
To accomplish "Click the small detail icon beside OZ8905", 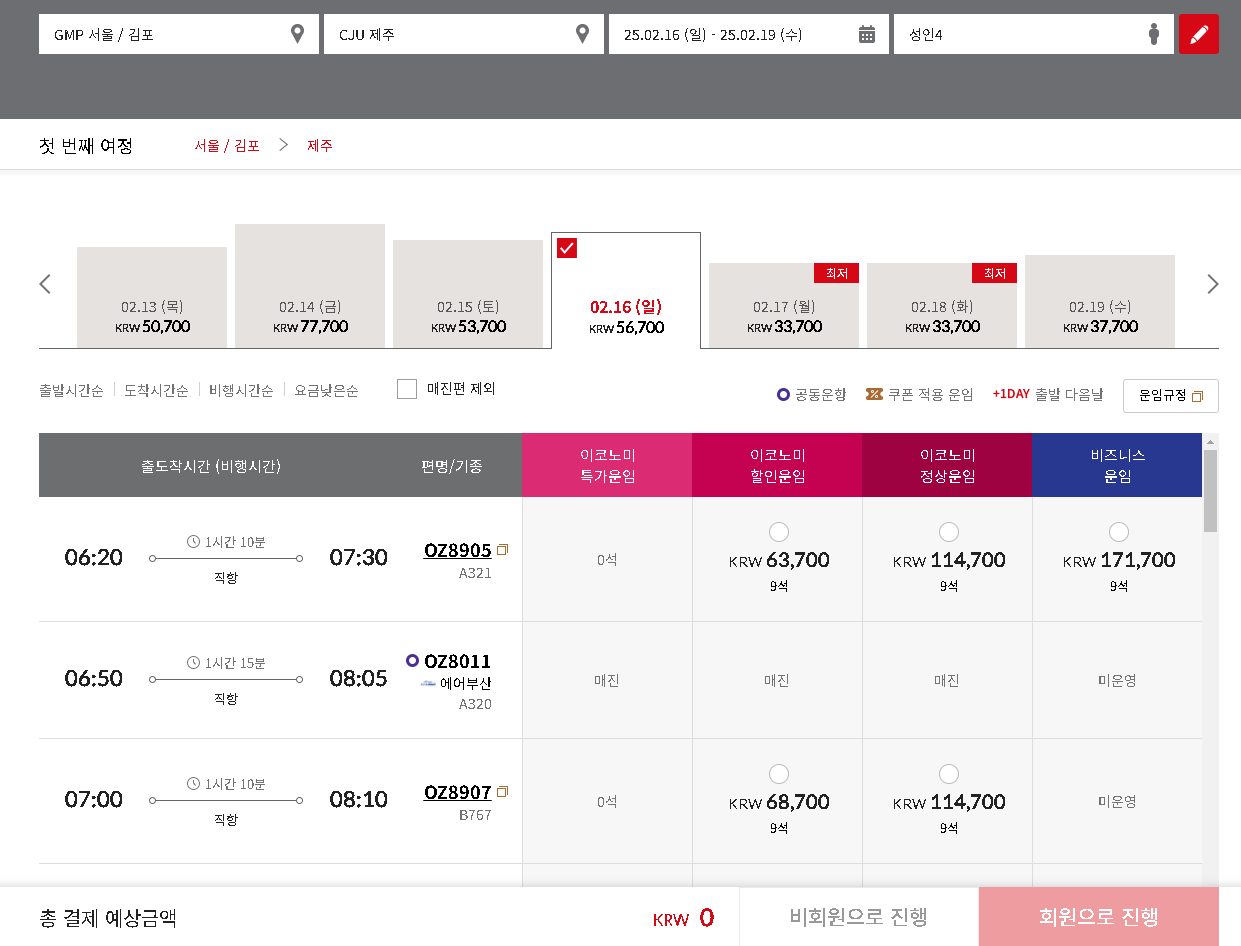I will pyautogui.click(x=501, y=548).
